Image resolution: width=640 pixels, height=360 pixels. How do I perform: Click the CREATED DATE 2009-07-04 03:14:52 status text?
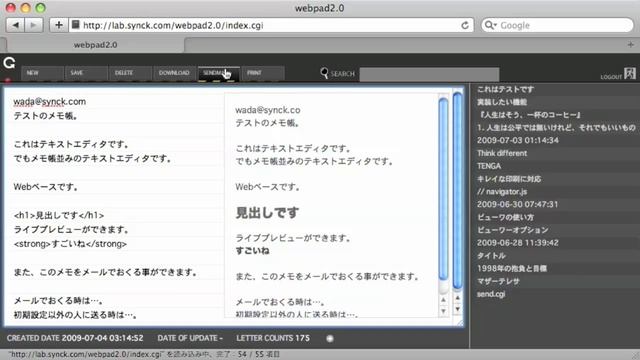point(75,338)
